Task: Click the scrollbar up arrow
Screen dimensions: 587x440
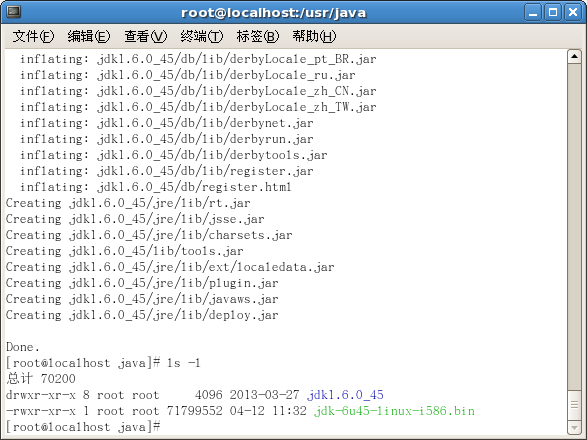Action: click(x=574, y=57)
